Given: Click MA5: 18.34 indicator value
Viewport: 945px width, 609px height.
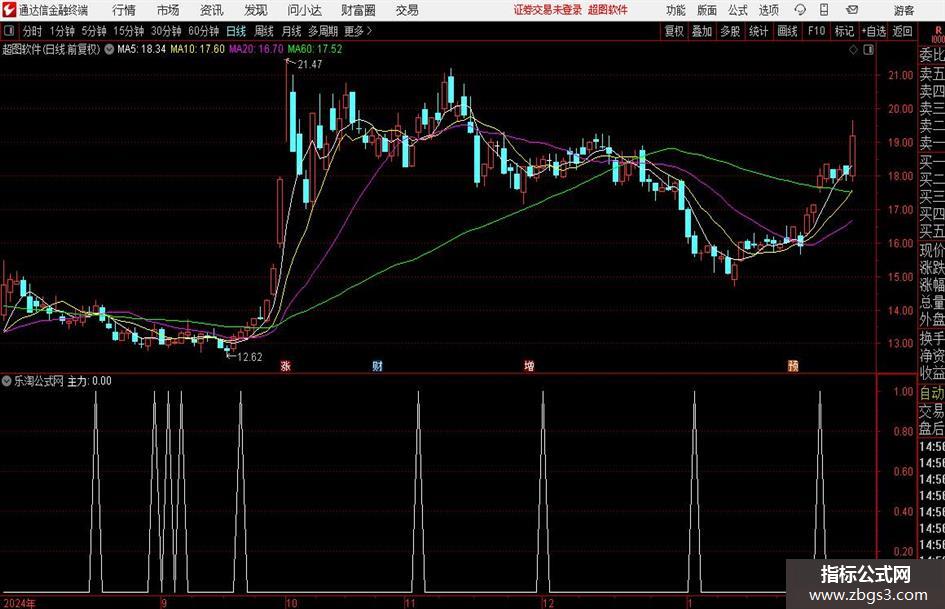Looking at the screenshot, I should click(x=141, y=49).
